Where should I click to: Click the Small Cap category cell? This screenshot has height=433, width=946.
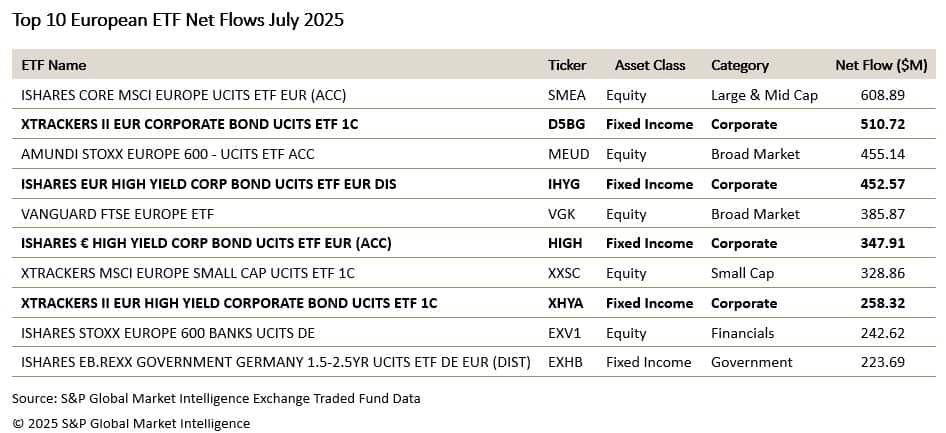tap(742, 273)
